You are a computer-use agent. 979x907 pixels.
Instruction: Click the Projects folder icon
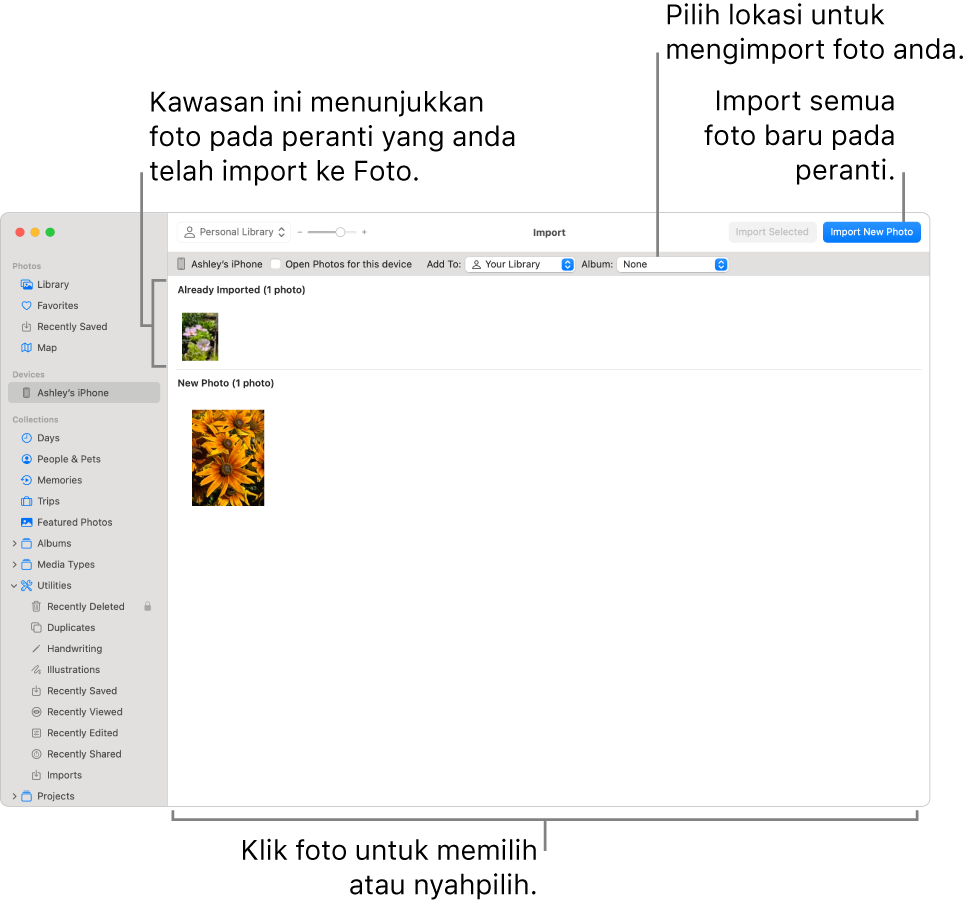pos(26,797)
